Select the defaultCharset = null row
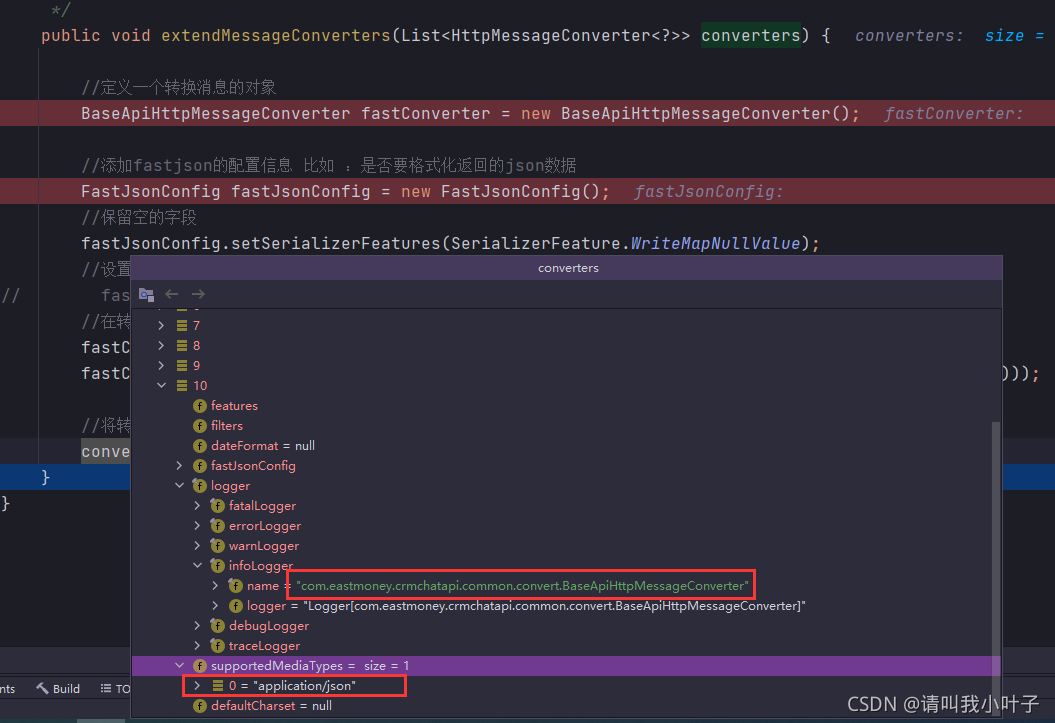This screenshot has width=1055, height=723. tap(562, 706)
